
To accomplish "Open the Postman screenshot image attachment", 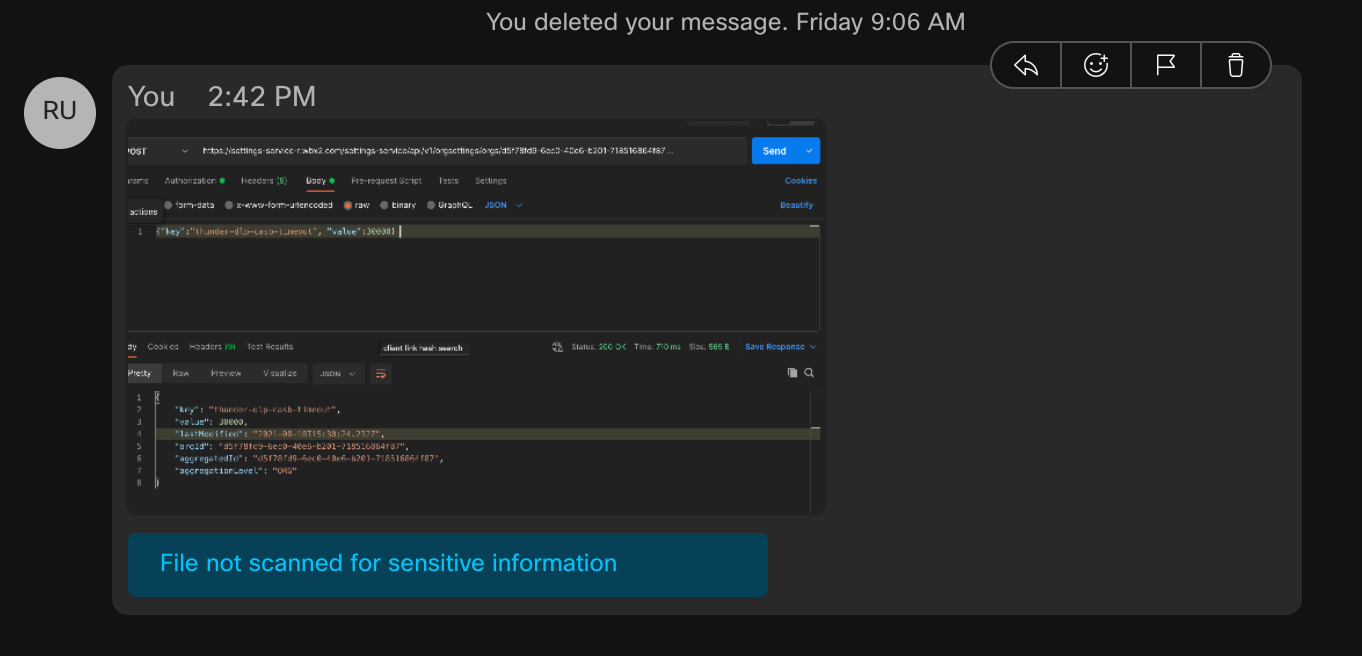I will tap(476, 317).
